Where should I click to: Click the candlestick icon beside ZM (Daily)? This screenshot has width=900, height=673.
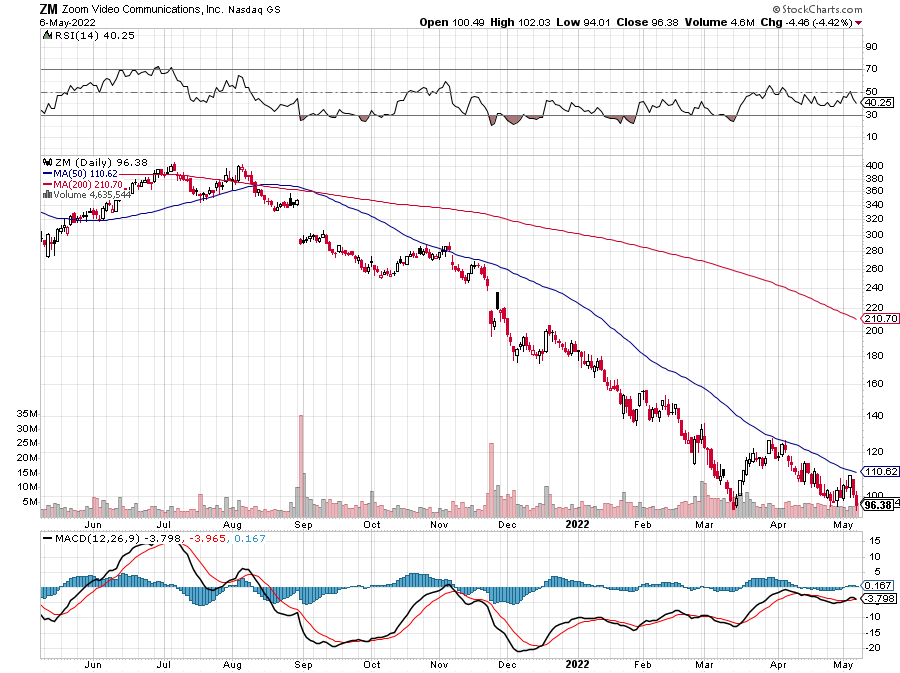(x=48, y=162)
